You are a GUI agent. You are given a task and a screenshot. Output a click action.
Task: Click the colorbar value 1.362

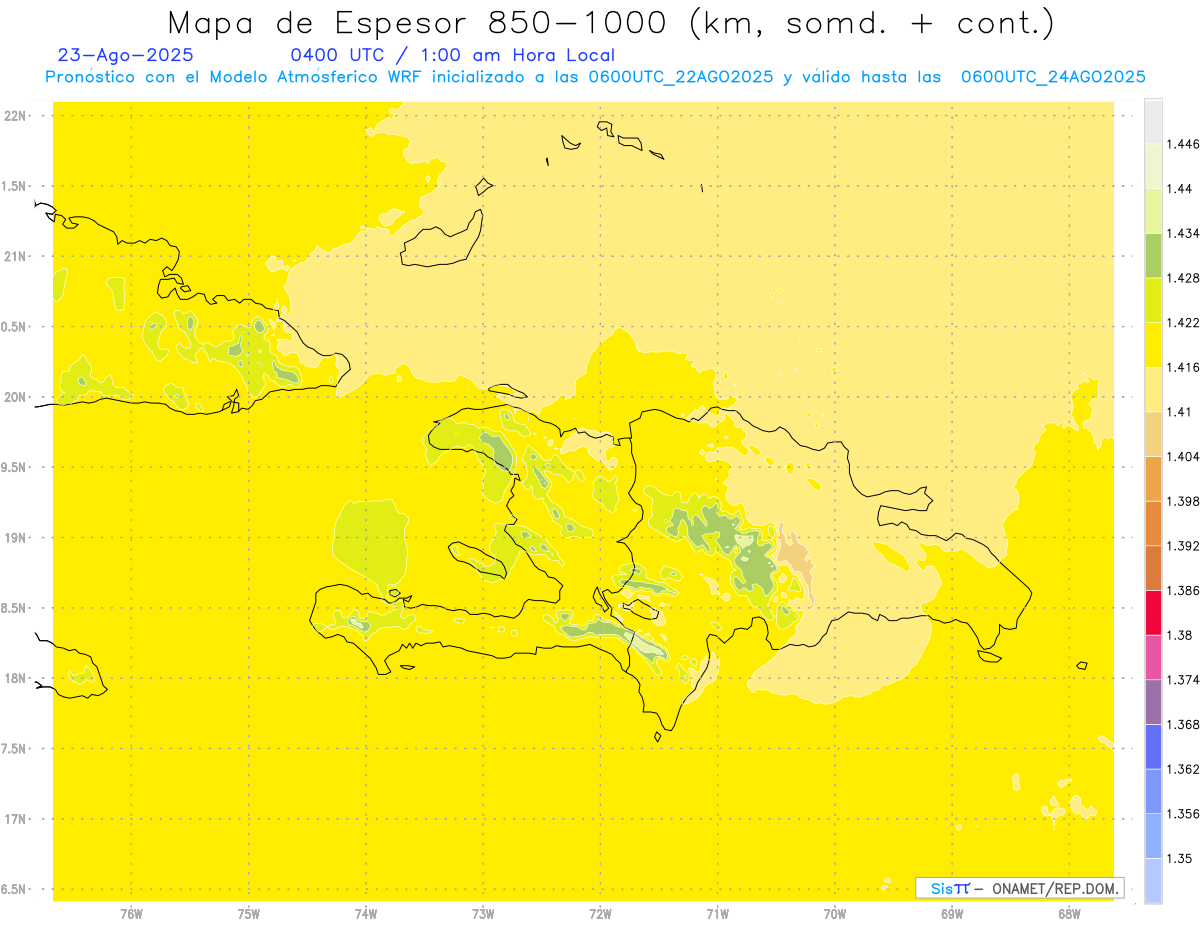pyautogui.click(x=1183, y=769)
